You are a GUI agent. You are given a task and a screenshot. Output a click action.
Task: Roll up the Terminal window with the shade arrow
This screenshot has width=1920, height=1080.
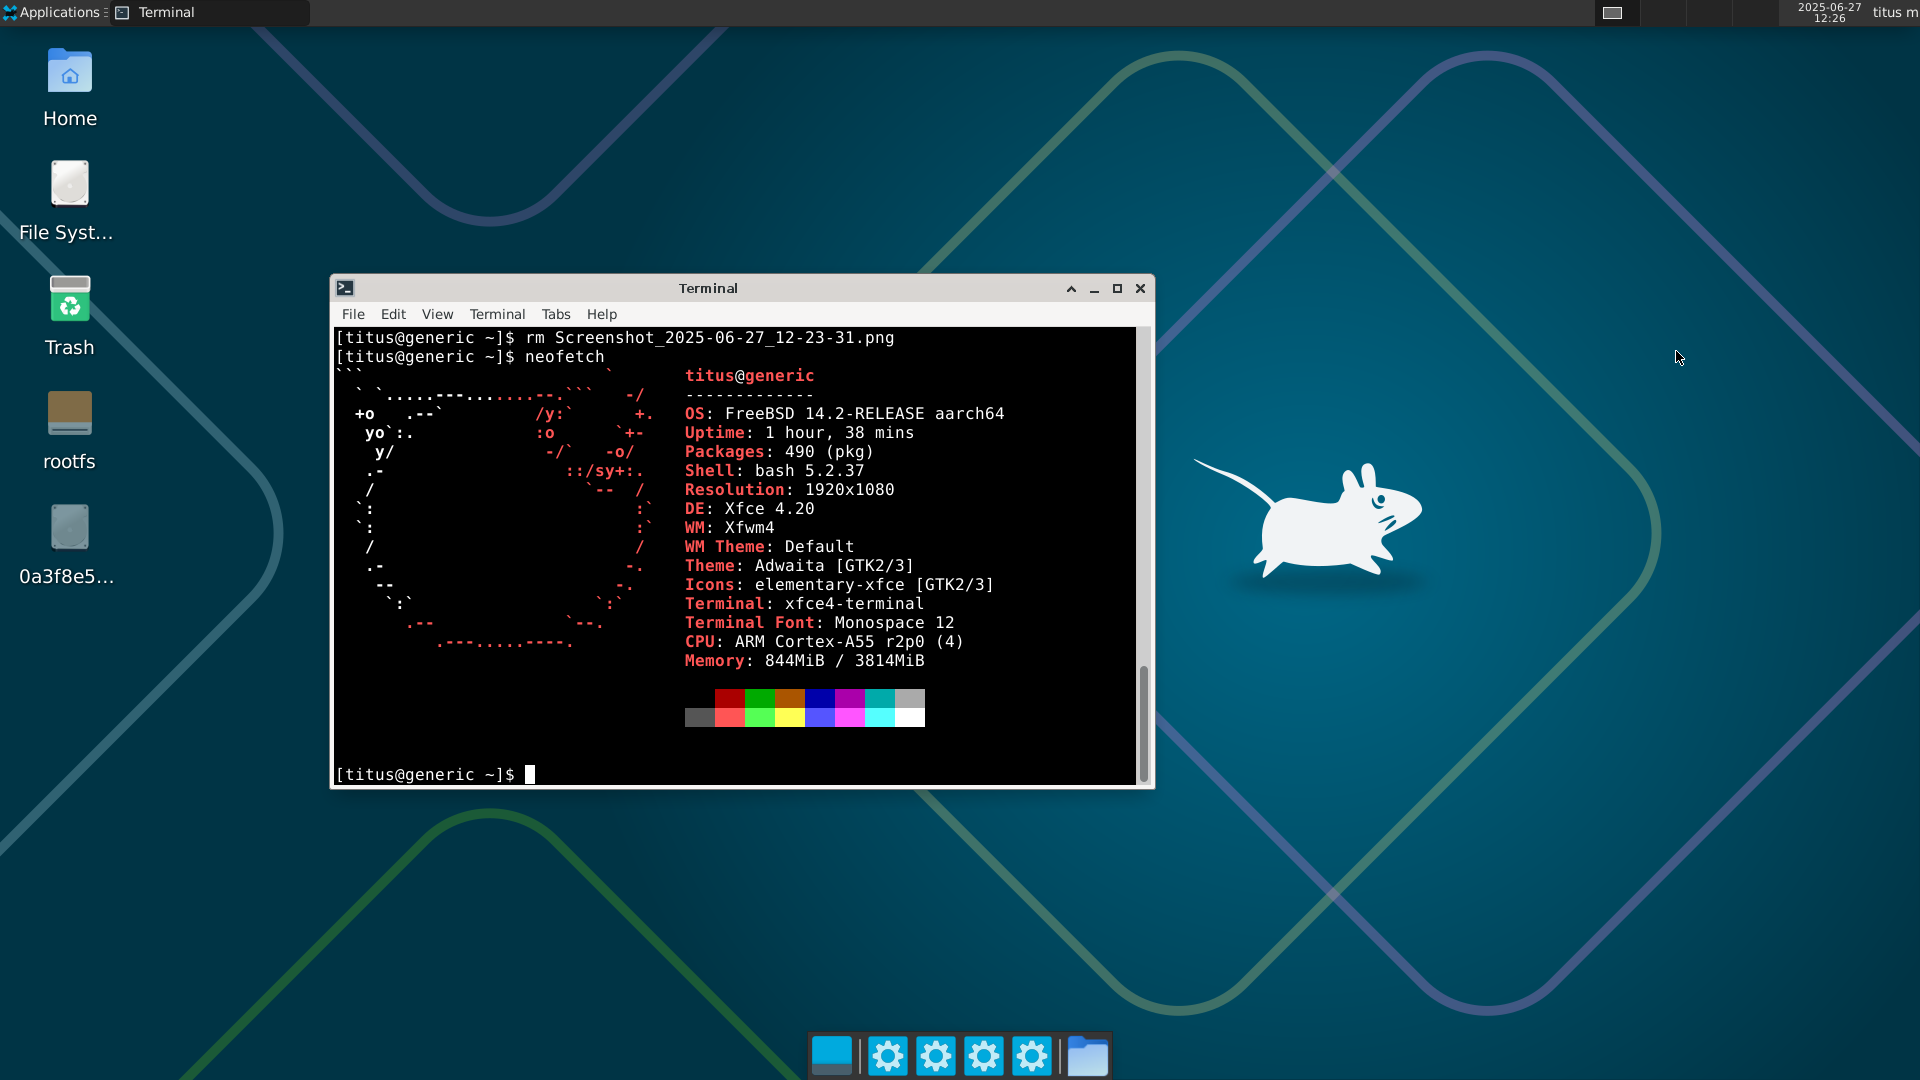[x=1071, y=289]
